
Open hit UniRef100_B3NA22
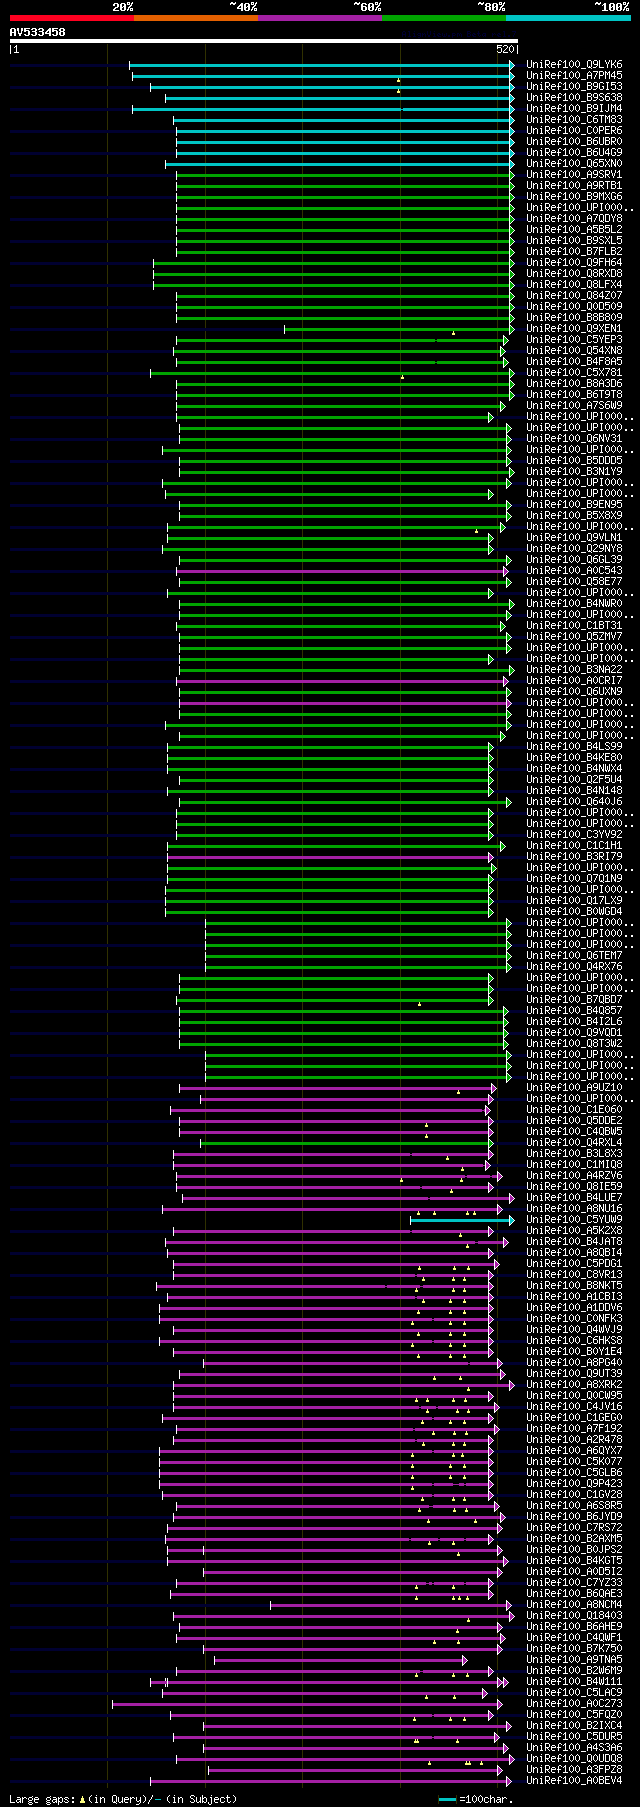(x=574, y=670)
